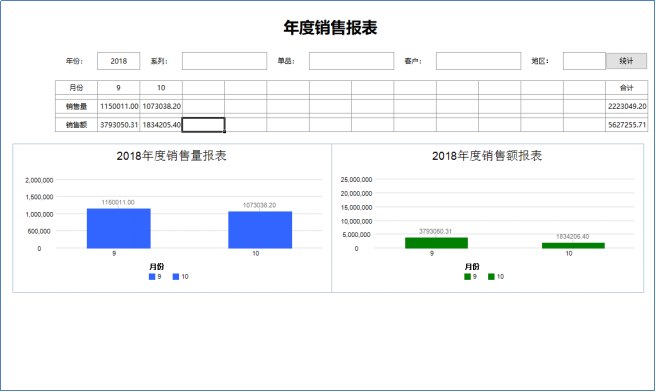Click the green legend swatch for month 9
Image resolution: width=656 pixels, height=392 pixels.
coord(467,277)
